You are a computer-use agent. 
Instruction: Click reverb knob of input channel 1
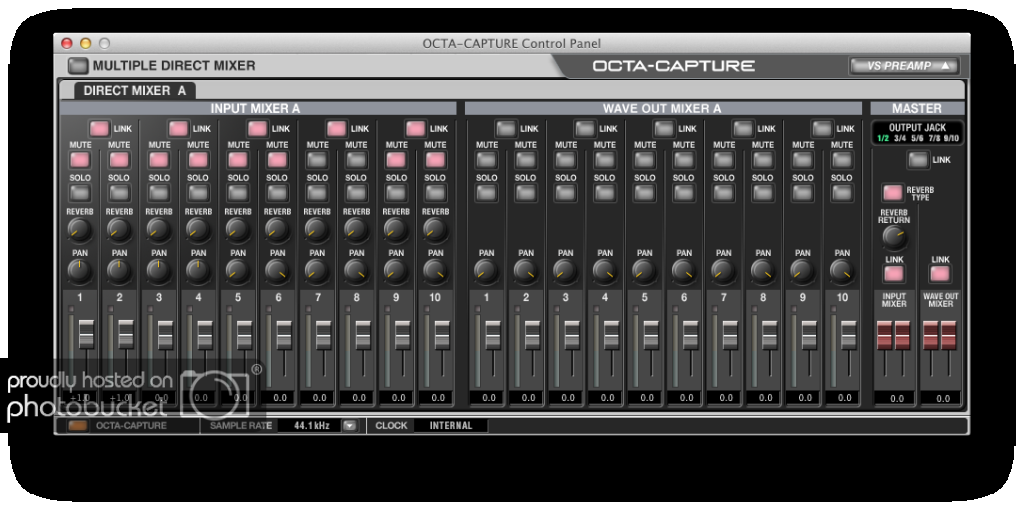coord(80,231)
